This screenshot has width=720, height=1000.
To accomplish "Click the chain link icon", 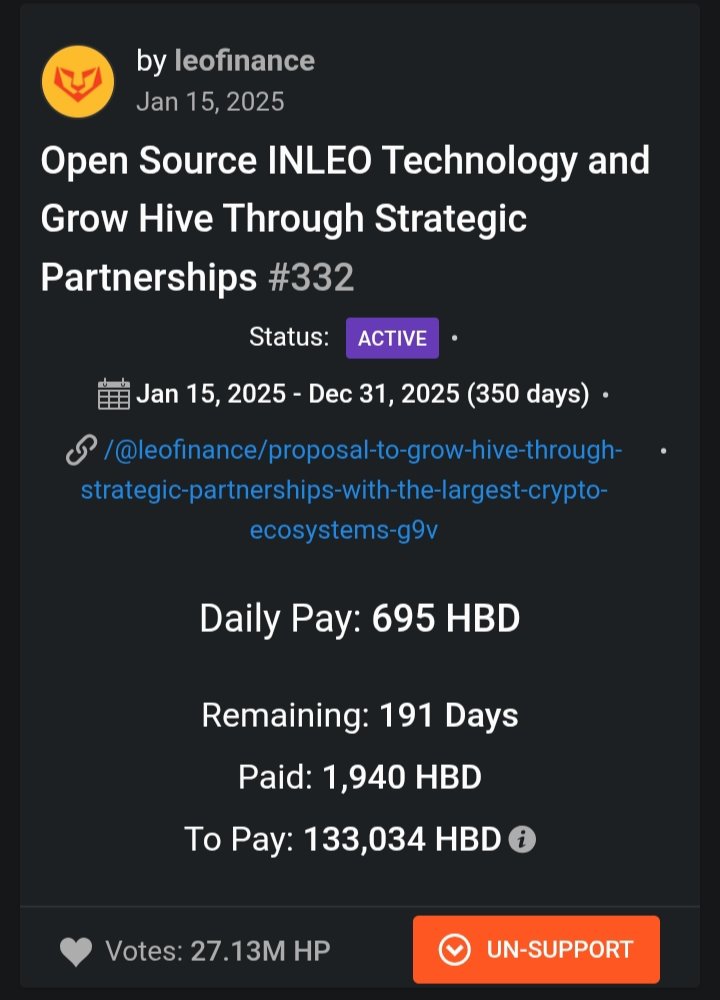I will point(82,451).
